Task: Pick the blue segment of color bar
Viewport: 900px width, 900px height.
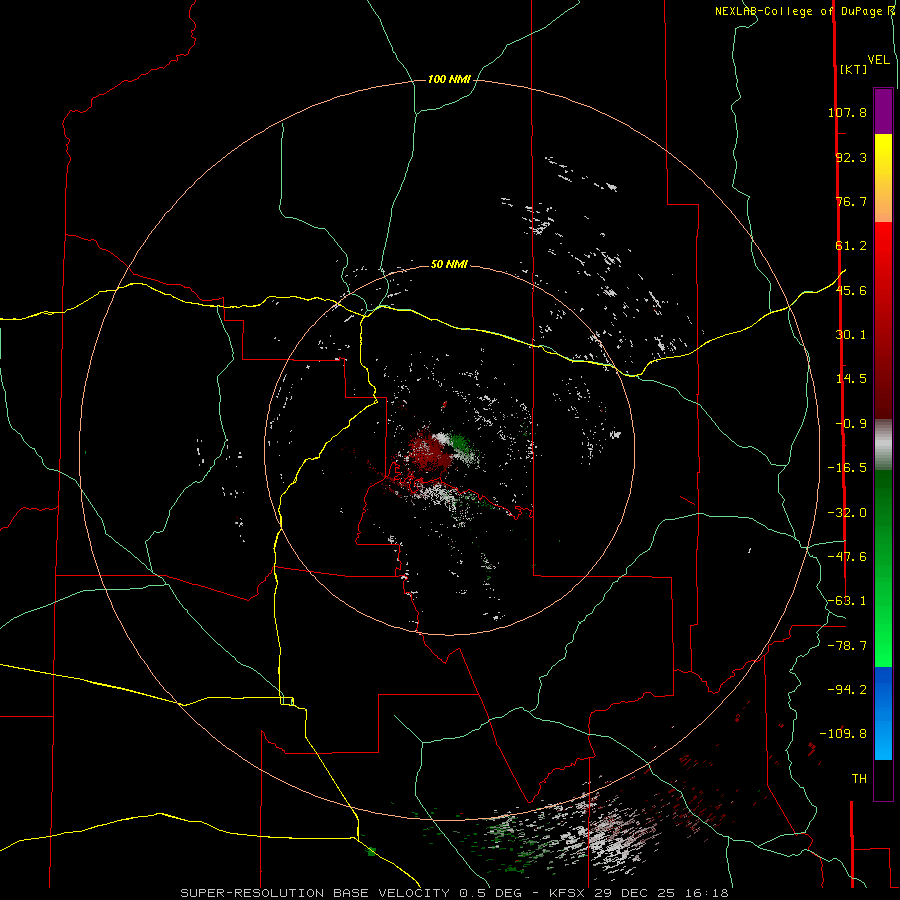Action: [883, 713]
